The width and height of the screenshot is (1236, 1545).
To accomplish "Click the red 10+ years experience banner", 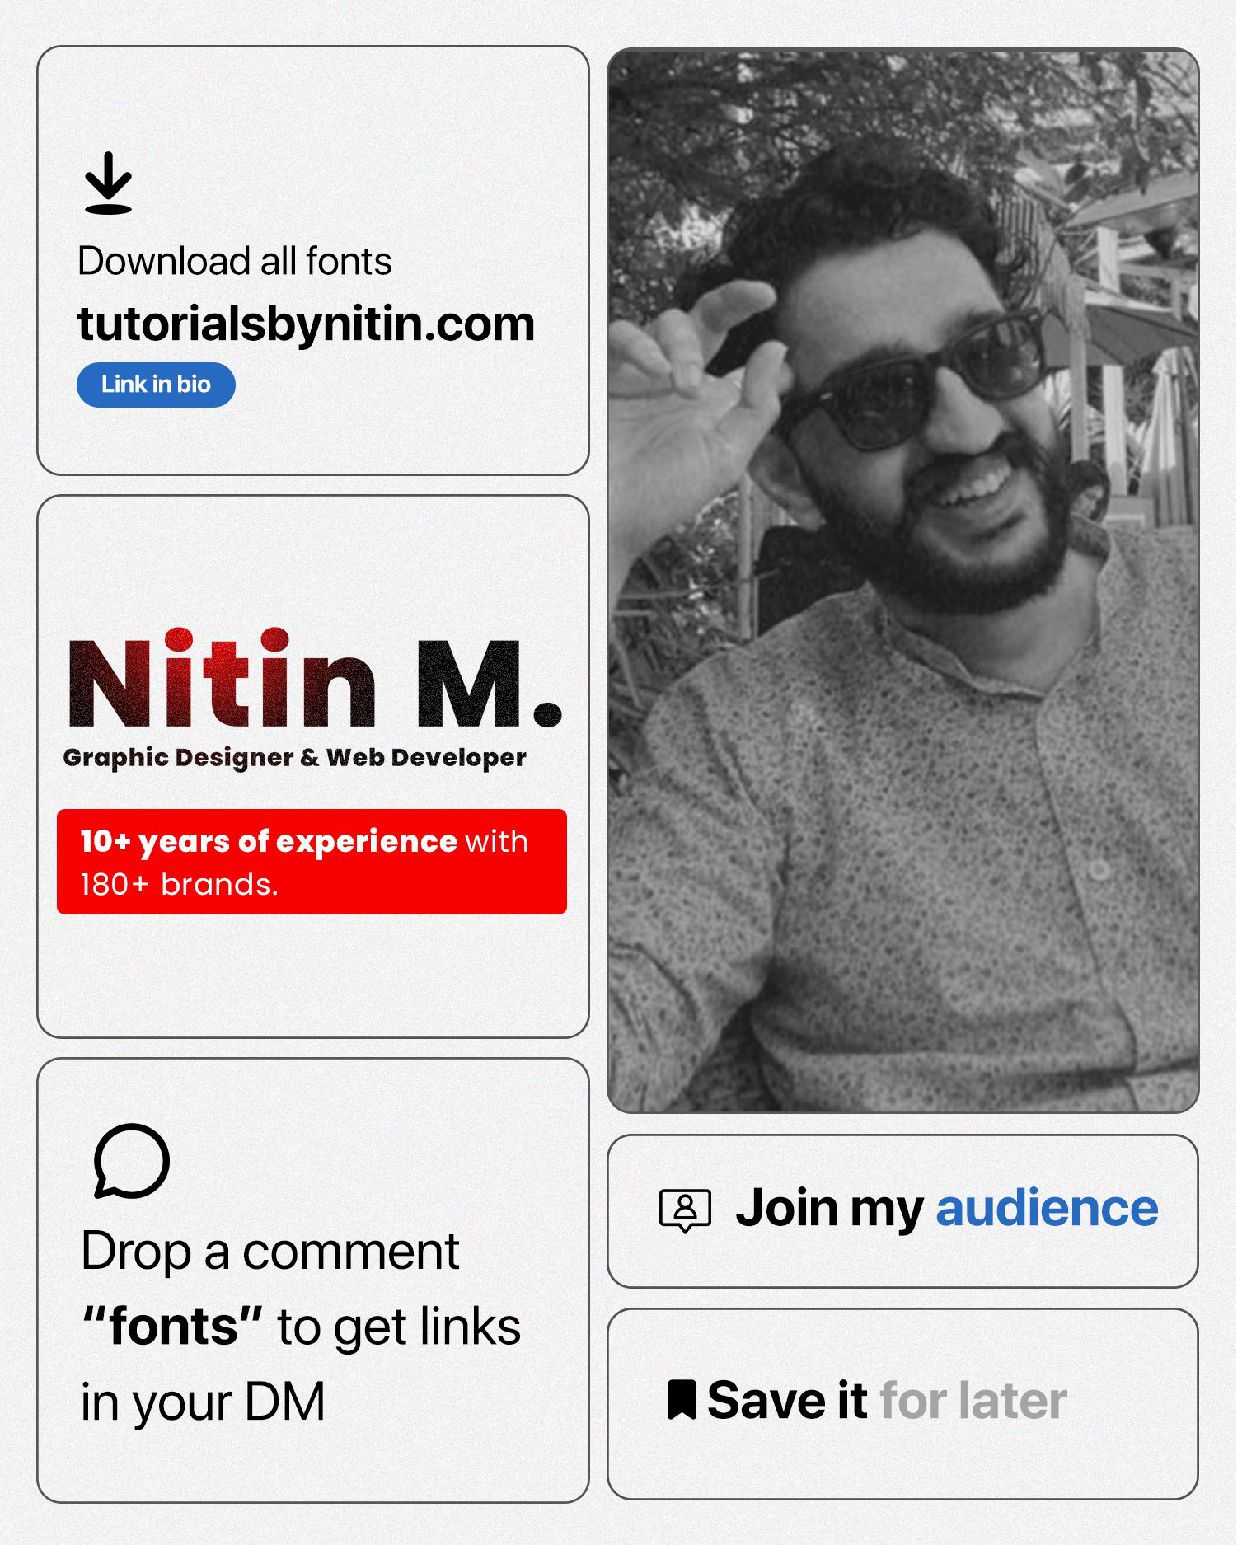I will coord(312,861).
